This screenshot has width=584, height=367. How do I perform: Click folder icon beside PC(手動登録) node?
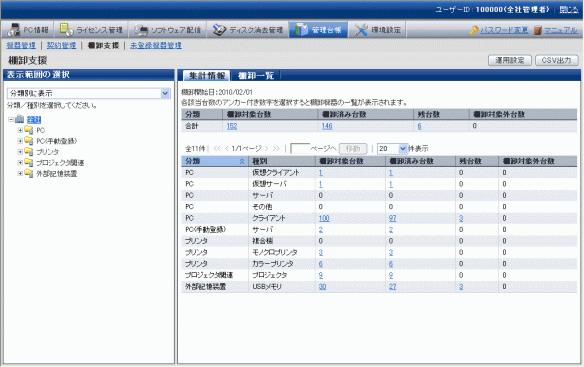(29, 141)
